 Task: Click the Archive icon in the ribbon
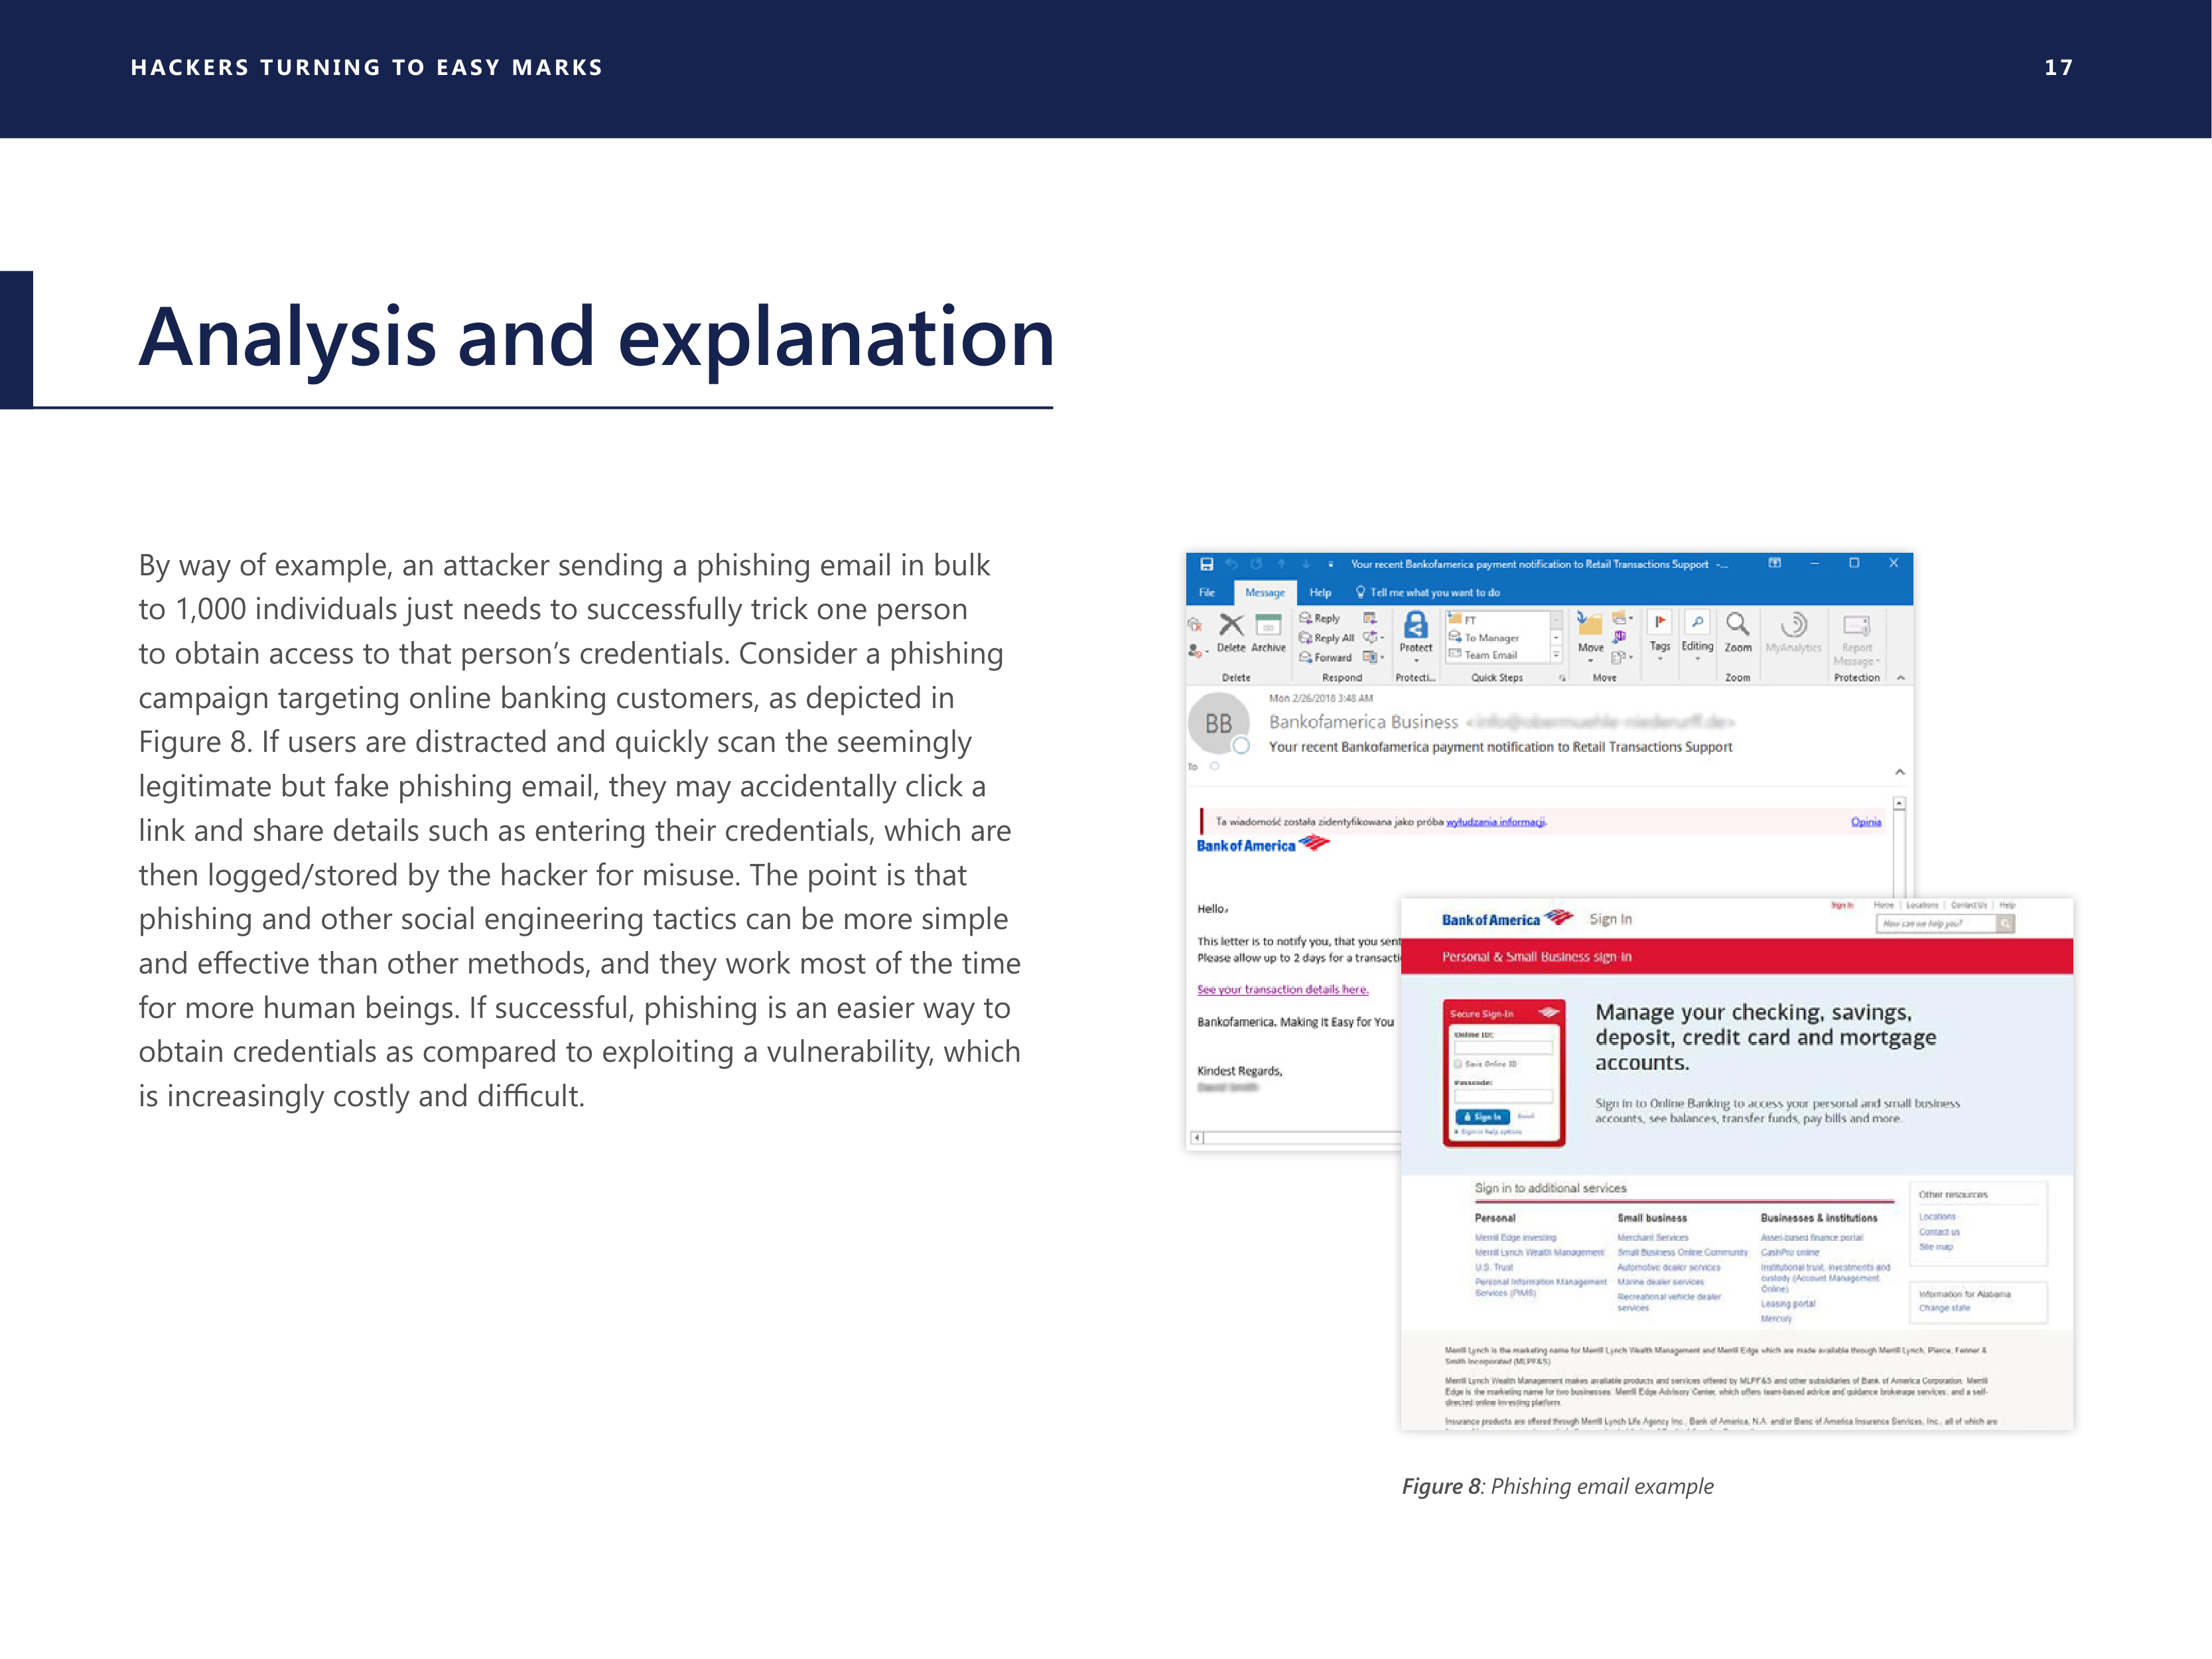pos(1268,625)
